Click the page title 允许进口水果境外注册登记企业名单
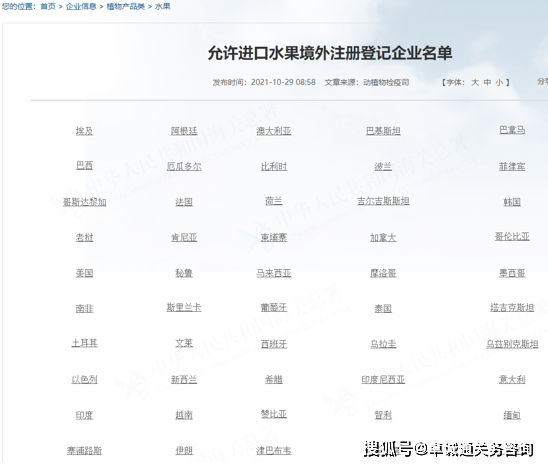Viewport: 548px width, 466px height. pos(330,53)
